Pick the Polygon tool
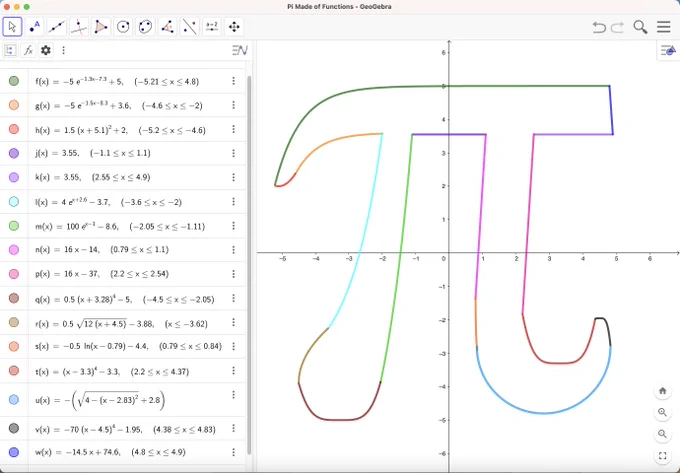680x473 pixels. (101, 27)
